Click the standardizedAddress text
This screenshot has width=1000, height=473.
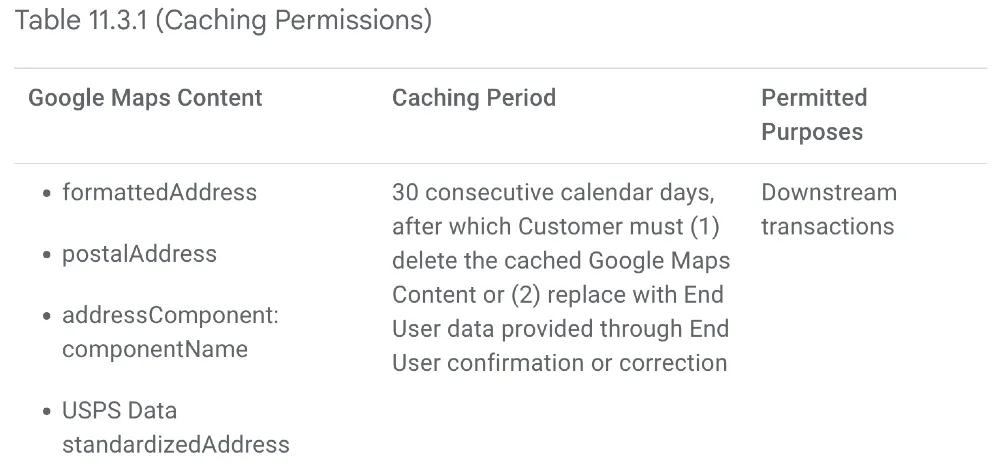tap(175, 445)
